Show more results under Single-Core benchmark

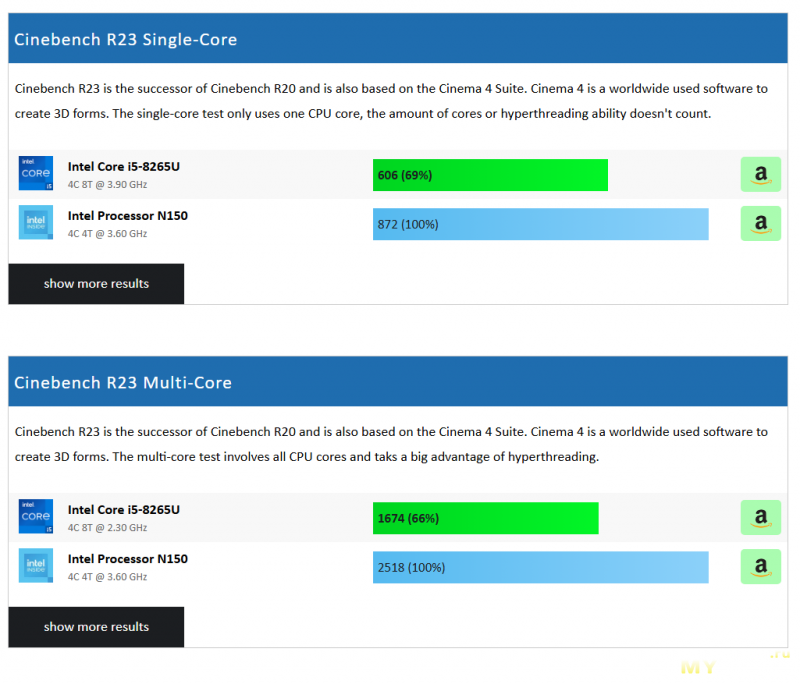point(96,284)
